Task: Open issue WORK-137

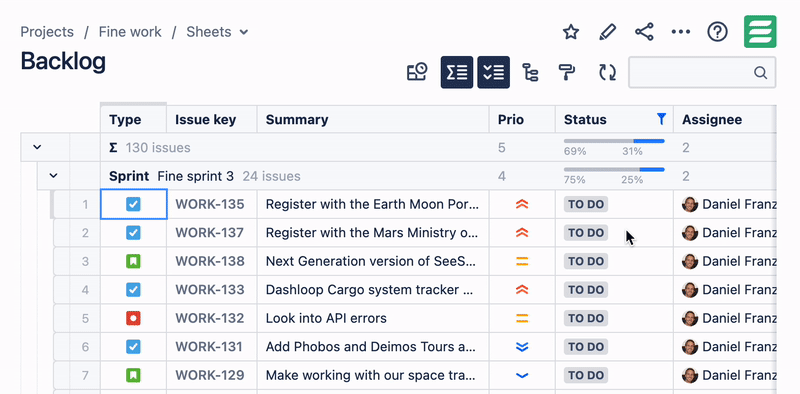Action: pyautogui.click(x=210, y=233)
